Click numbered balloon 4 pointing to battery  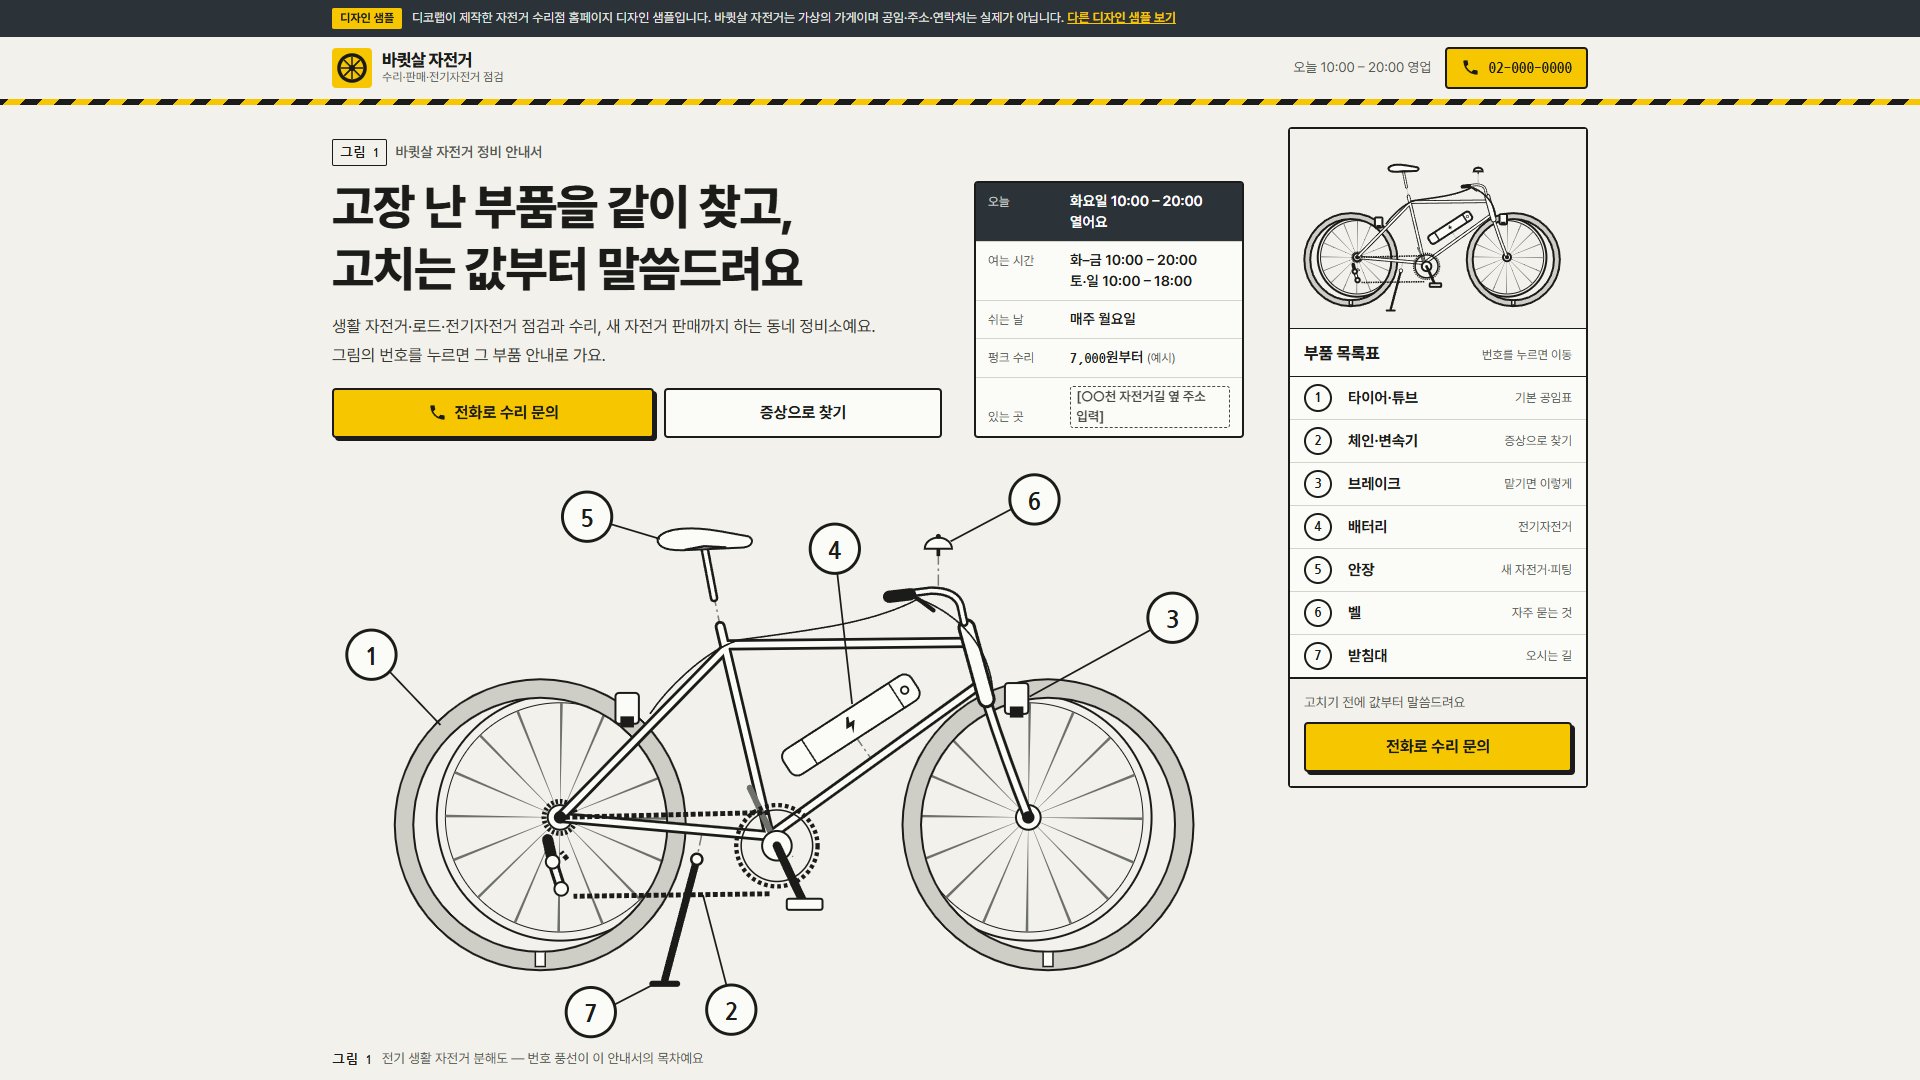click(835, 549)
